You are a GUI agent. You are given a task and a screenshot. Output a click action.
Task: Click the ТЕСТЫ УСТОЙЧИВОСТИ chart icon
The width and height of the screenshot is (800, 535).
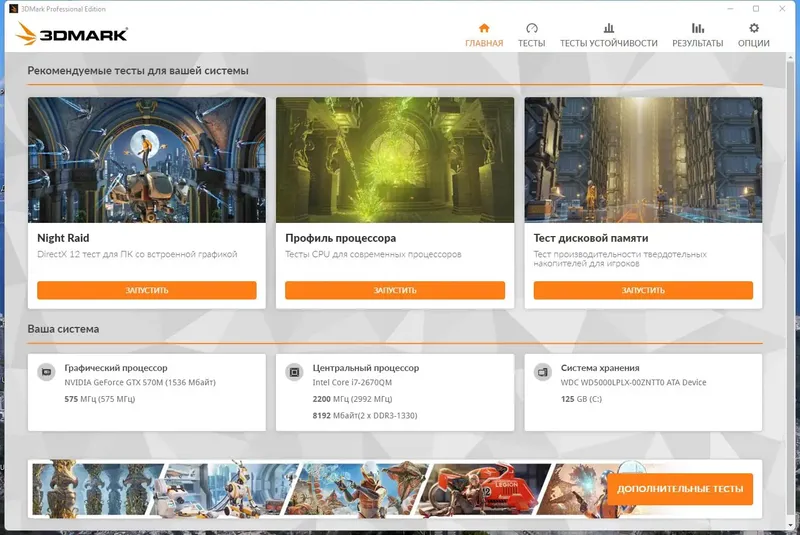point(609,28)
